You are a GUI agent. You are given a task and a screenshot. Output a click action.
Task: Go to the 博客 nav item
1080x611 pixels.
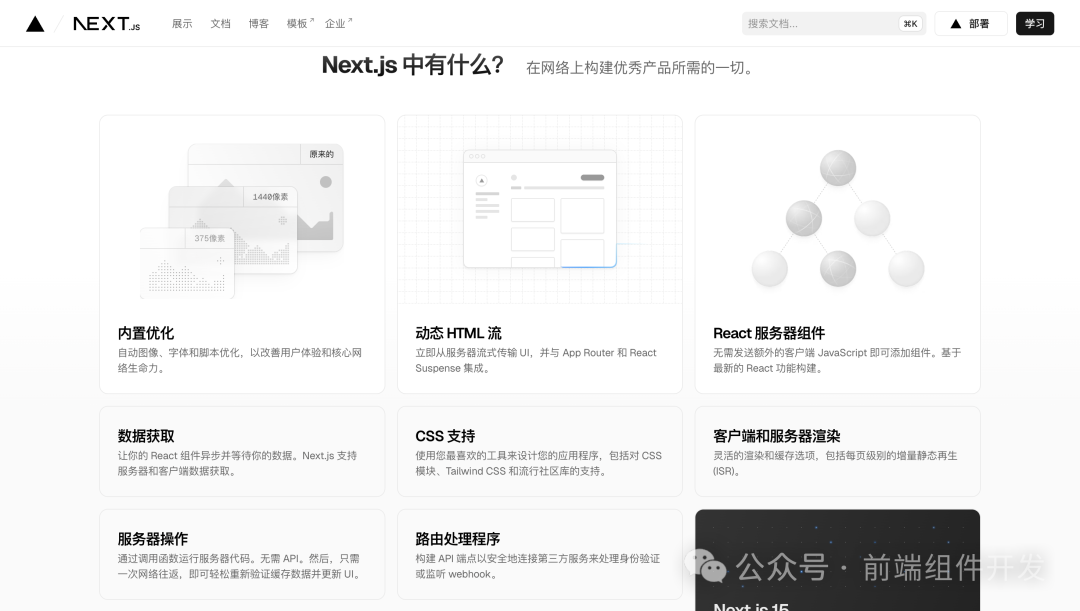click(259, 23)
